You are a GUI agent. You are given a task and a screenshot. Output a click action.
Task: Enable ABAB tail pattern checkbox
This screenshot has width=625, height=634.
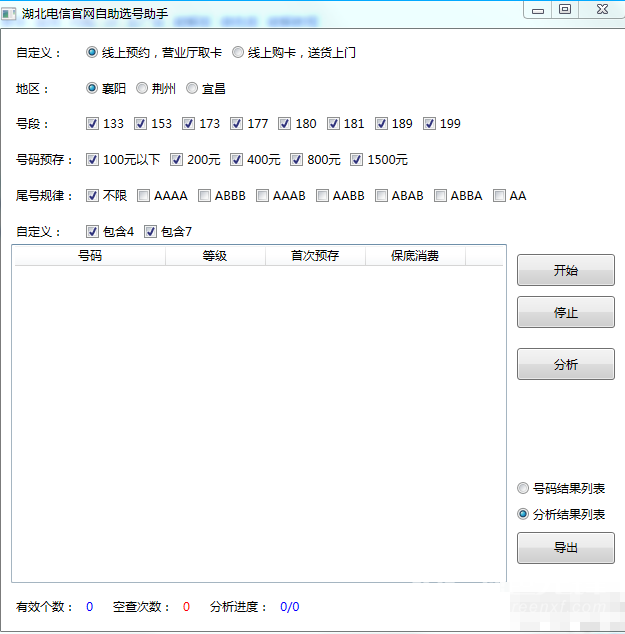(381, 196)
